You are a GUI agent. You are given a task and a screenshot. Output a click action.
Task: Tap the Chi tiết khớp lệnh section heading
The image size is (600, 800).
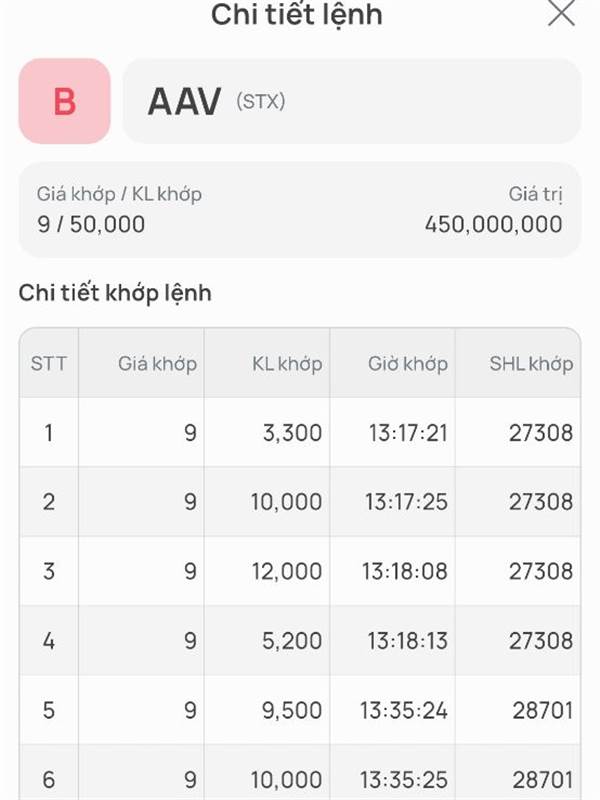tap(115, 293)
